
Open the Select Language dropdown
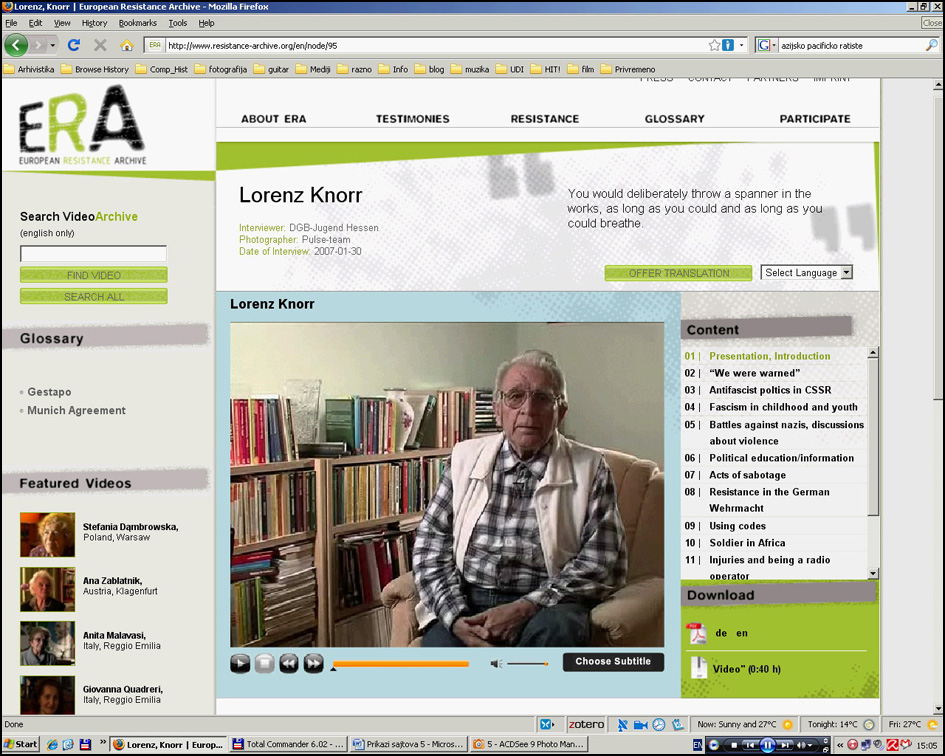pyautogui.click(x=806, y=272)
